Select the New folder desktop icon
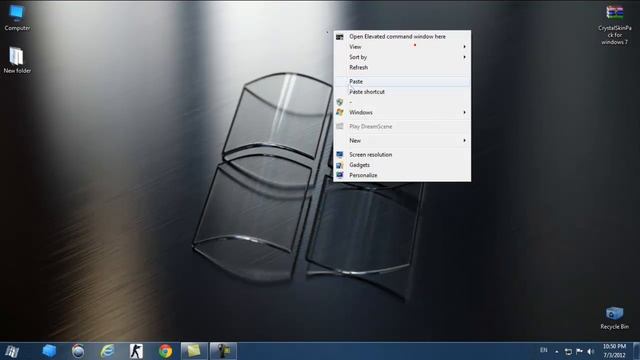The height and width of the screenshot is (360, 640). 17,60
